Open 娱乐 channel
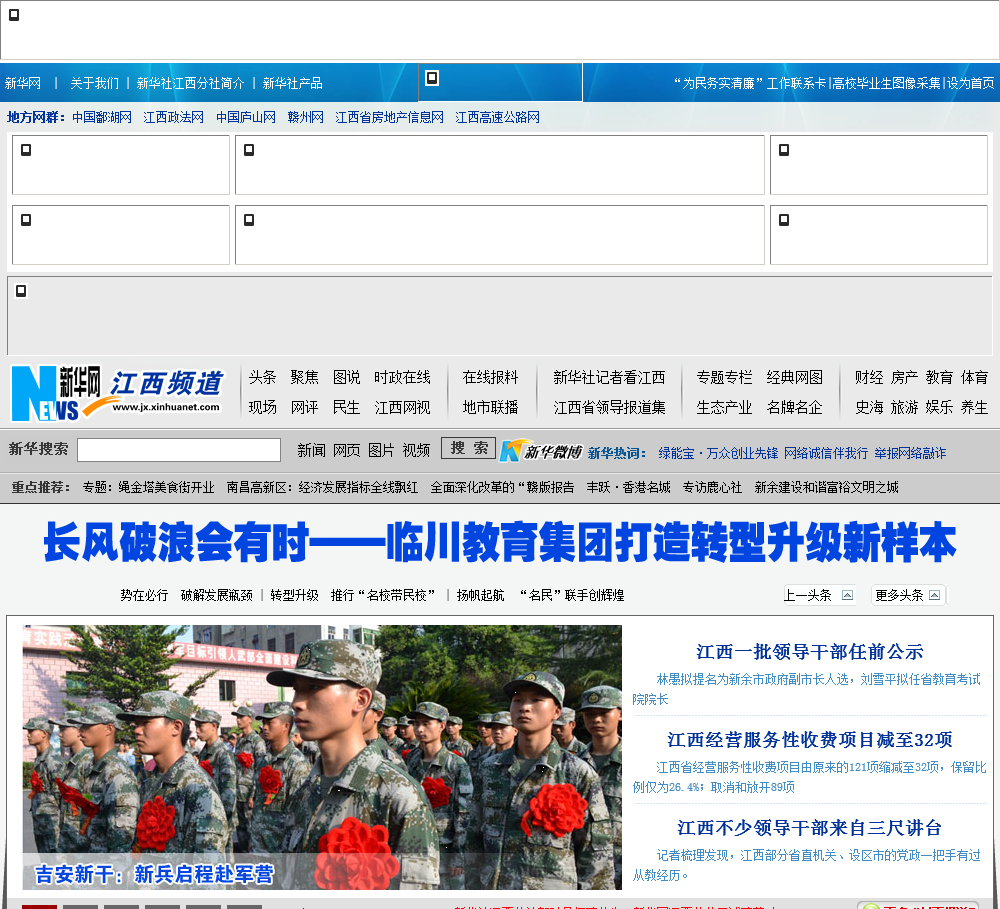 [x=939, y=407]
